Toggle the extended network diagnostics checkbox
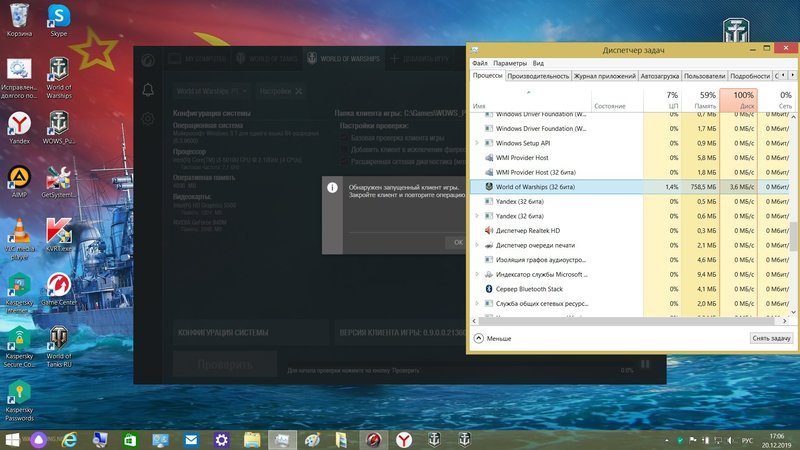Viewport: 800px width, 450px height. (x=345, y=160)
